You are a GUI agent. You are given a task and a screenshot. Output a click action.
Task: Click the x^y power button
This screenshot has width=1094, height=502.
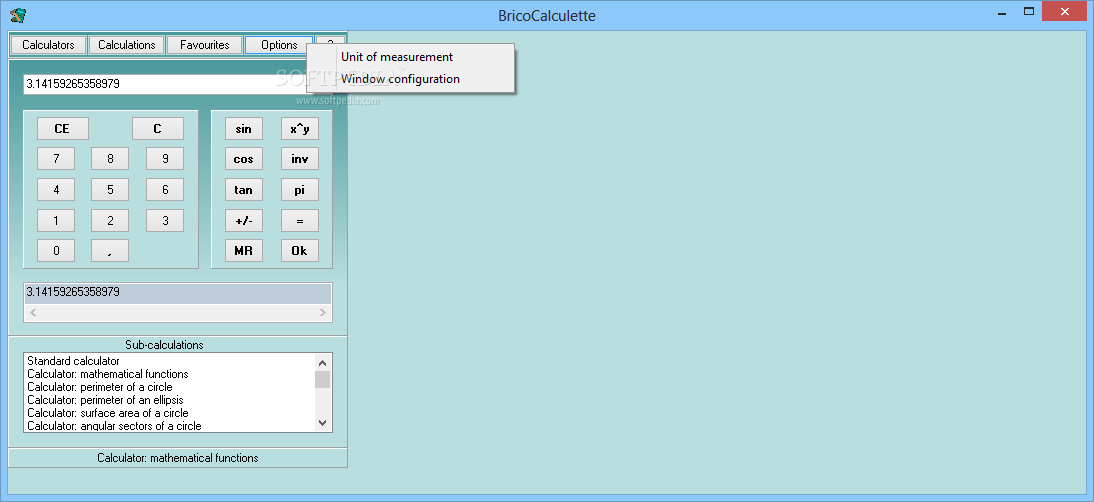click(300, 129)
